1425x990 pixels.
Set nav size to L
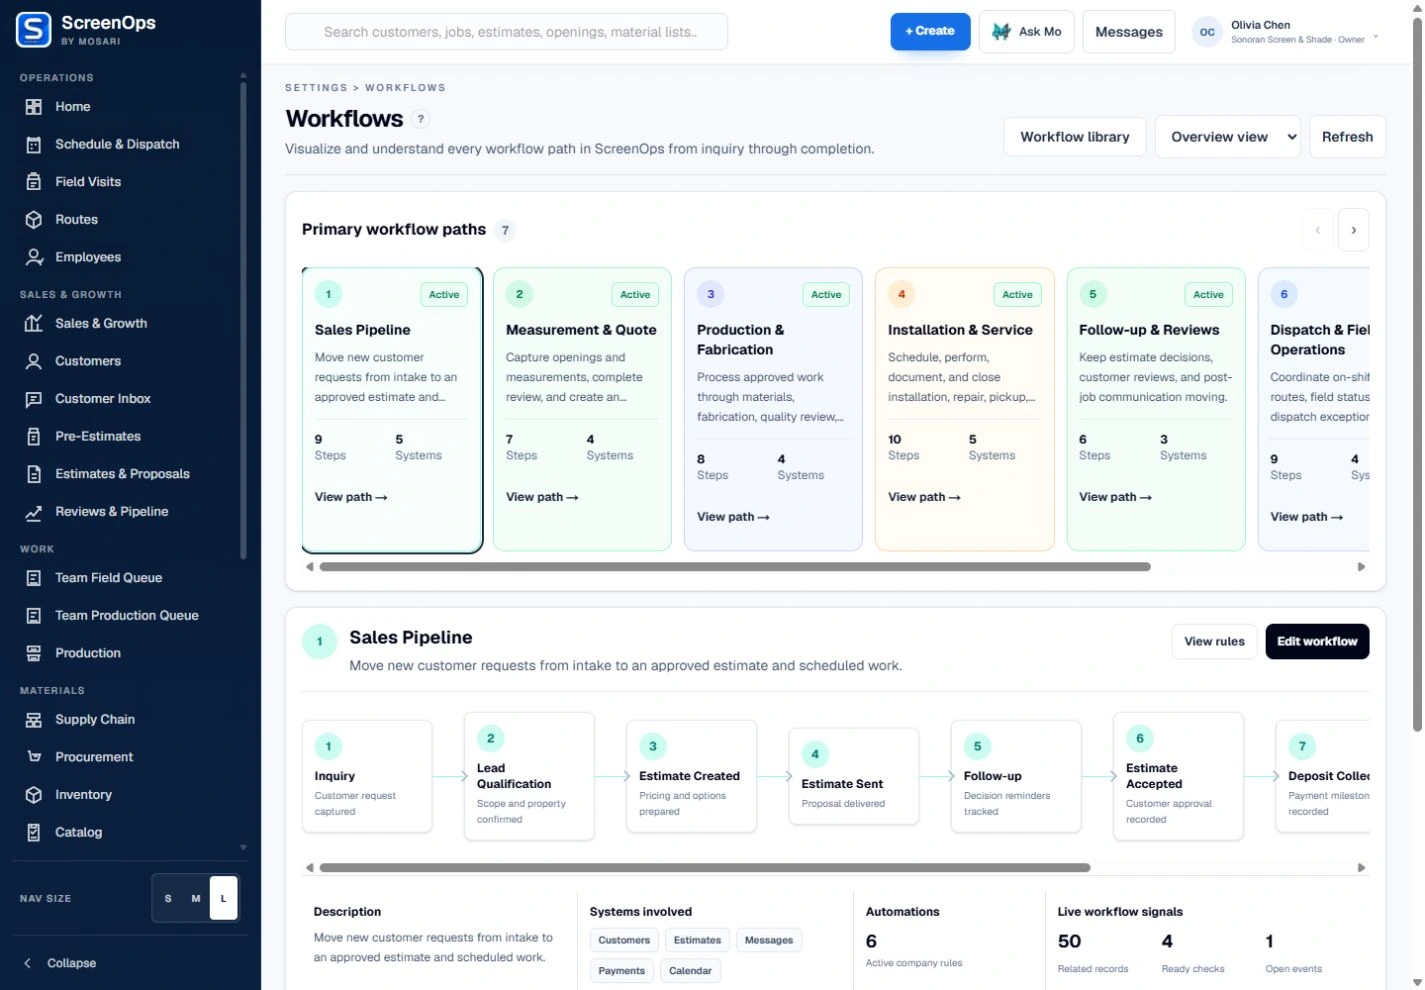[223, 898]
